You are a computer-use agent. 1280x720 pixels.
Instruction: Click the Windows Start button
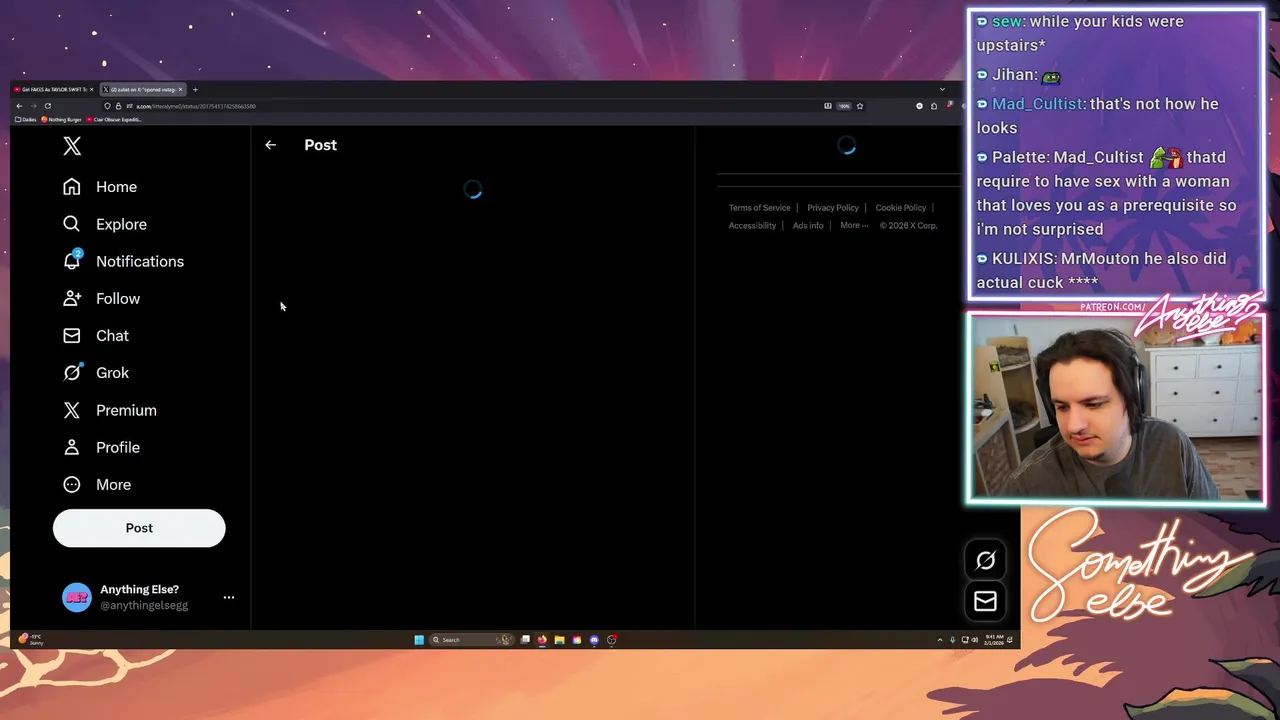[x=419, y=640]
